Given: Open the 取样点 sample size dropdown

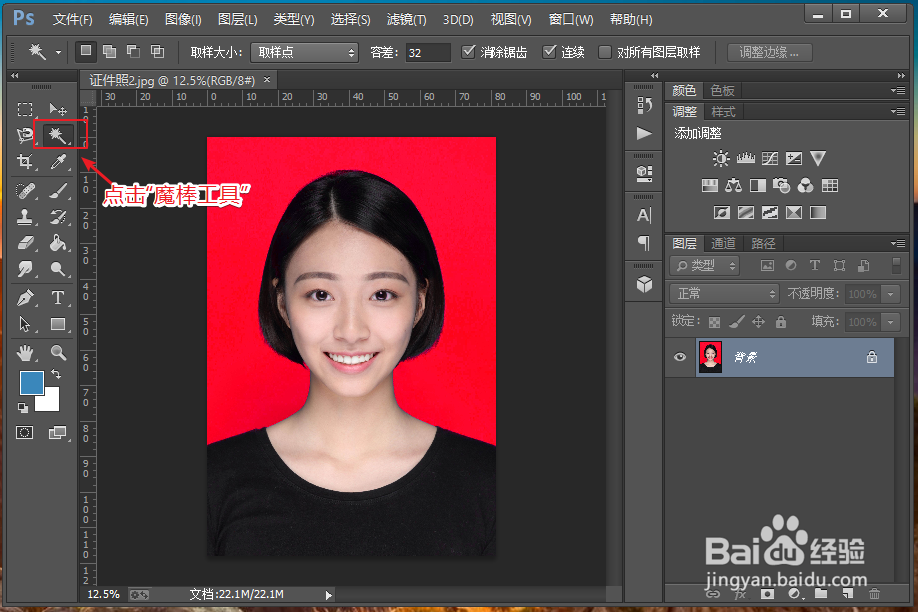Looking at the screenshot, I should click(304, 52).
